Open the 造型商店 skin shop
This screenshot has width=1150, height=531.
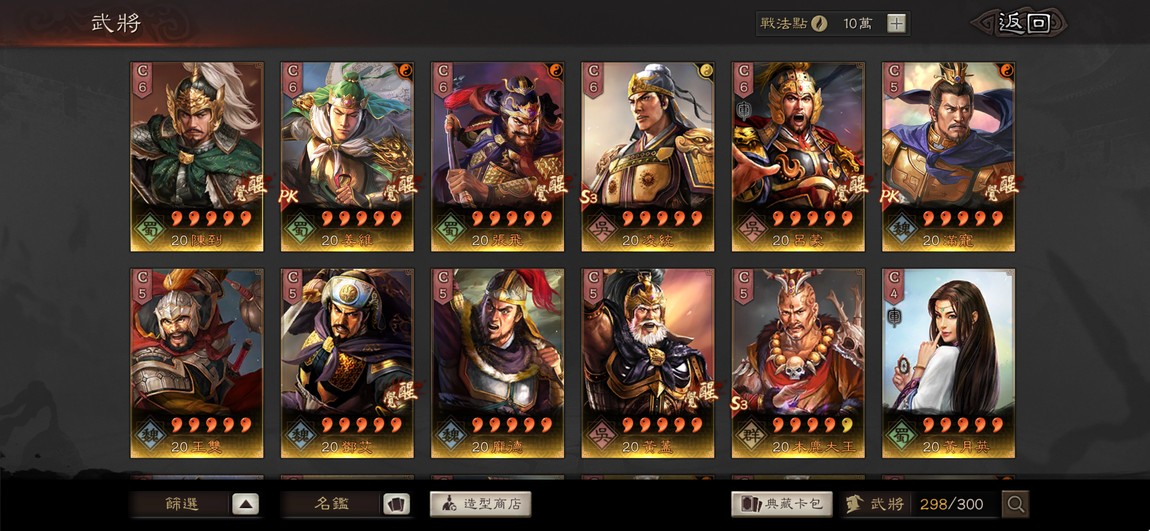point(480,504)
